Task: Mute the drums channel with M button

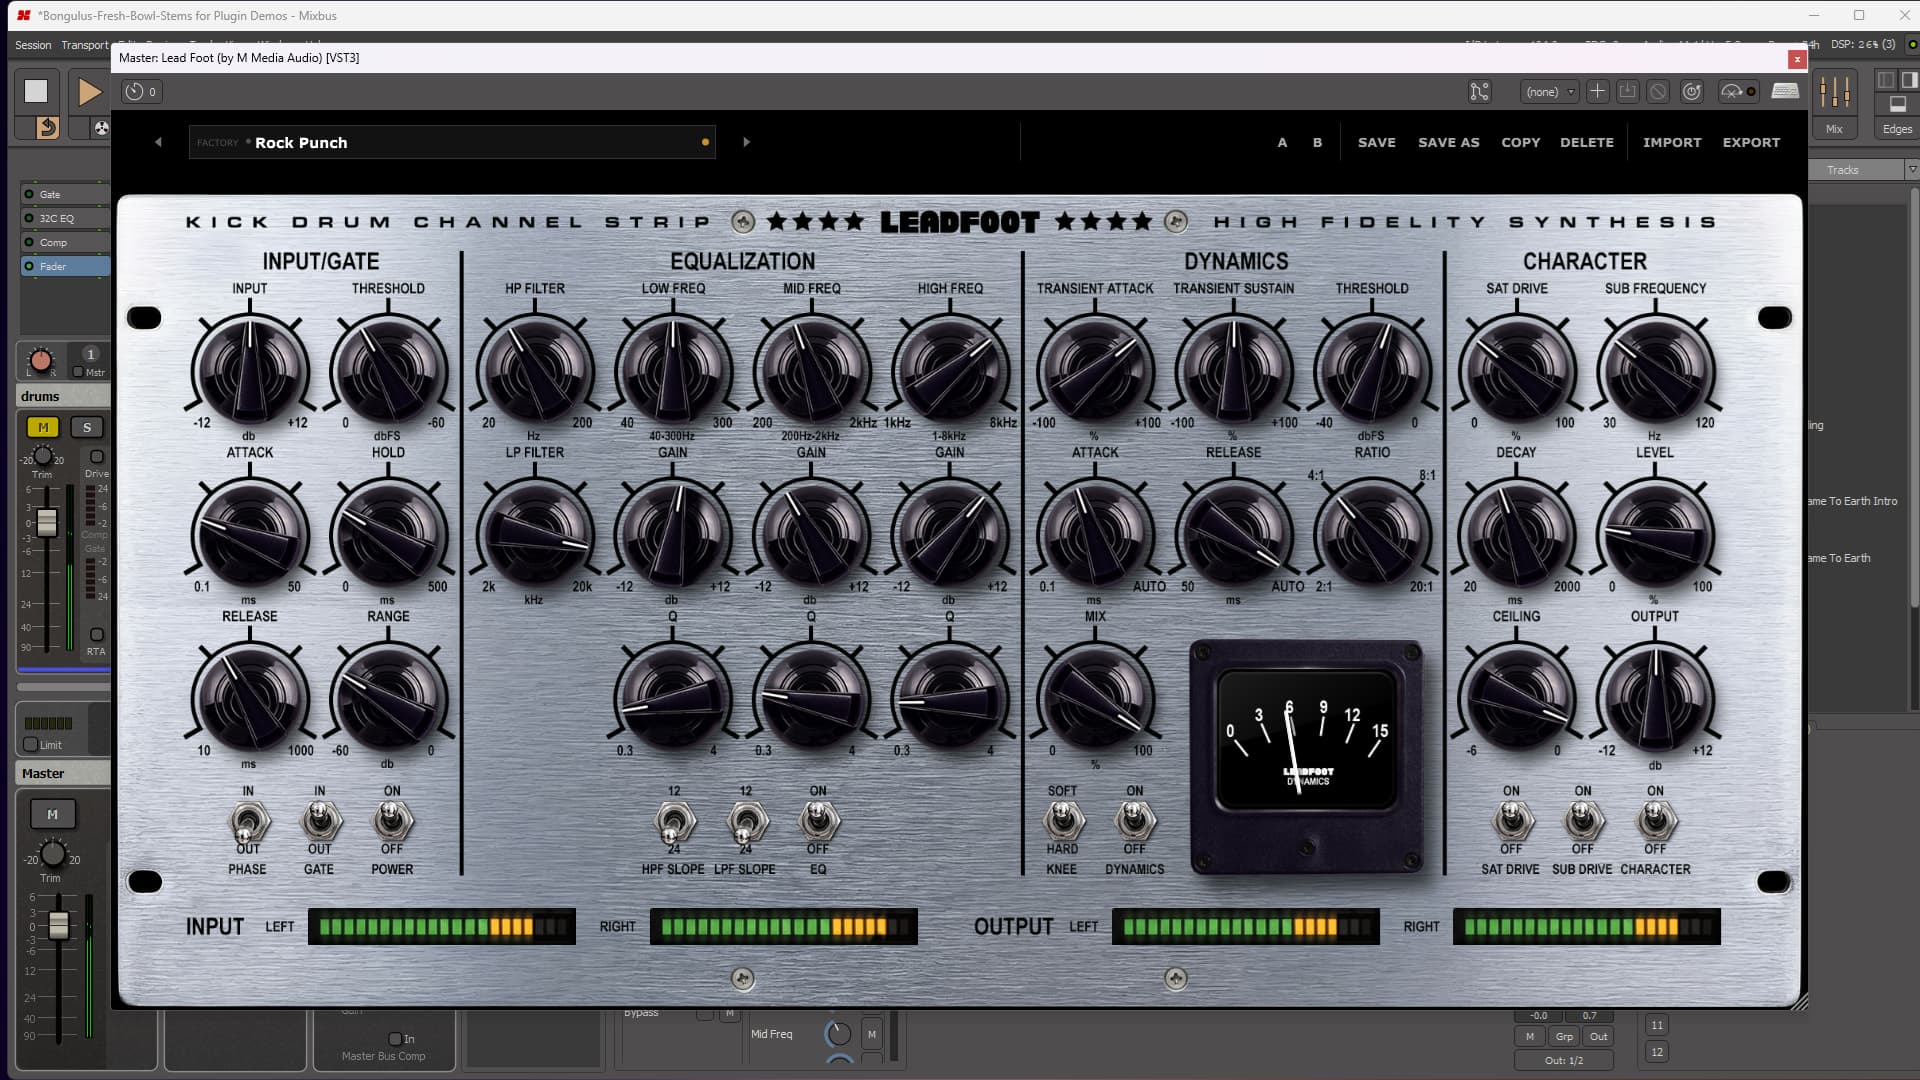Action: (43, 427)
